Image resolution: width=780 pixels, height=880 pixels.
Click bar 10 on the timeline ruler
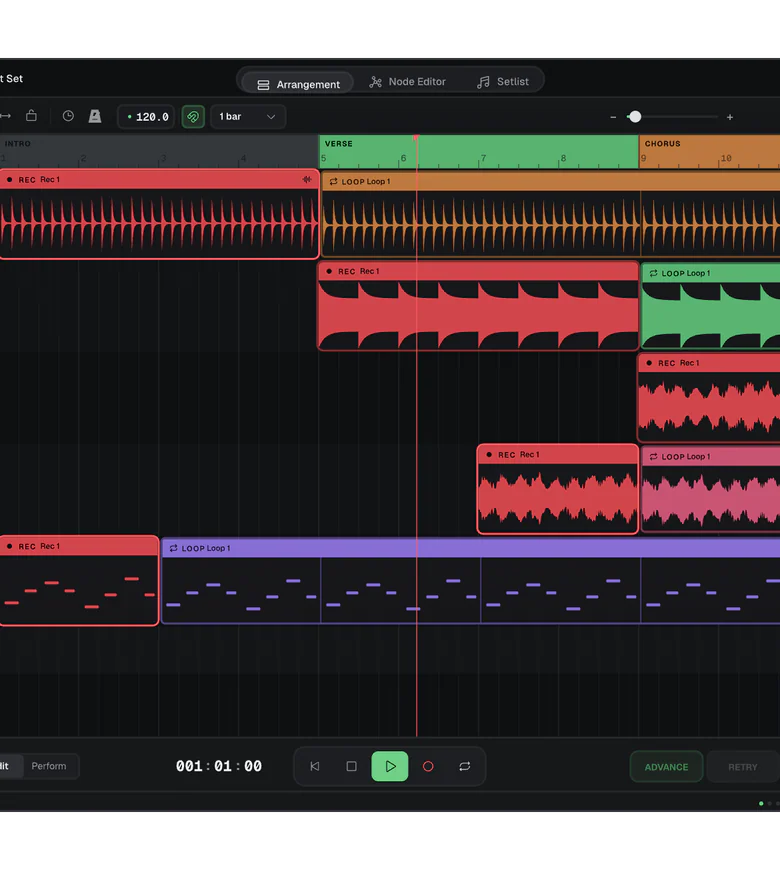coord(726,158)
